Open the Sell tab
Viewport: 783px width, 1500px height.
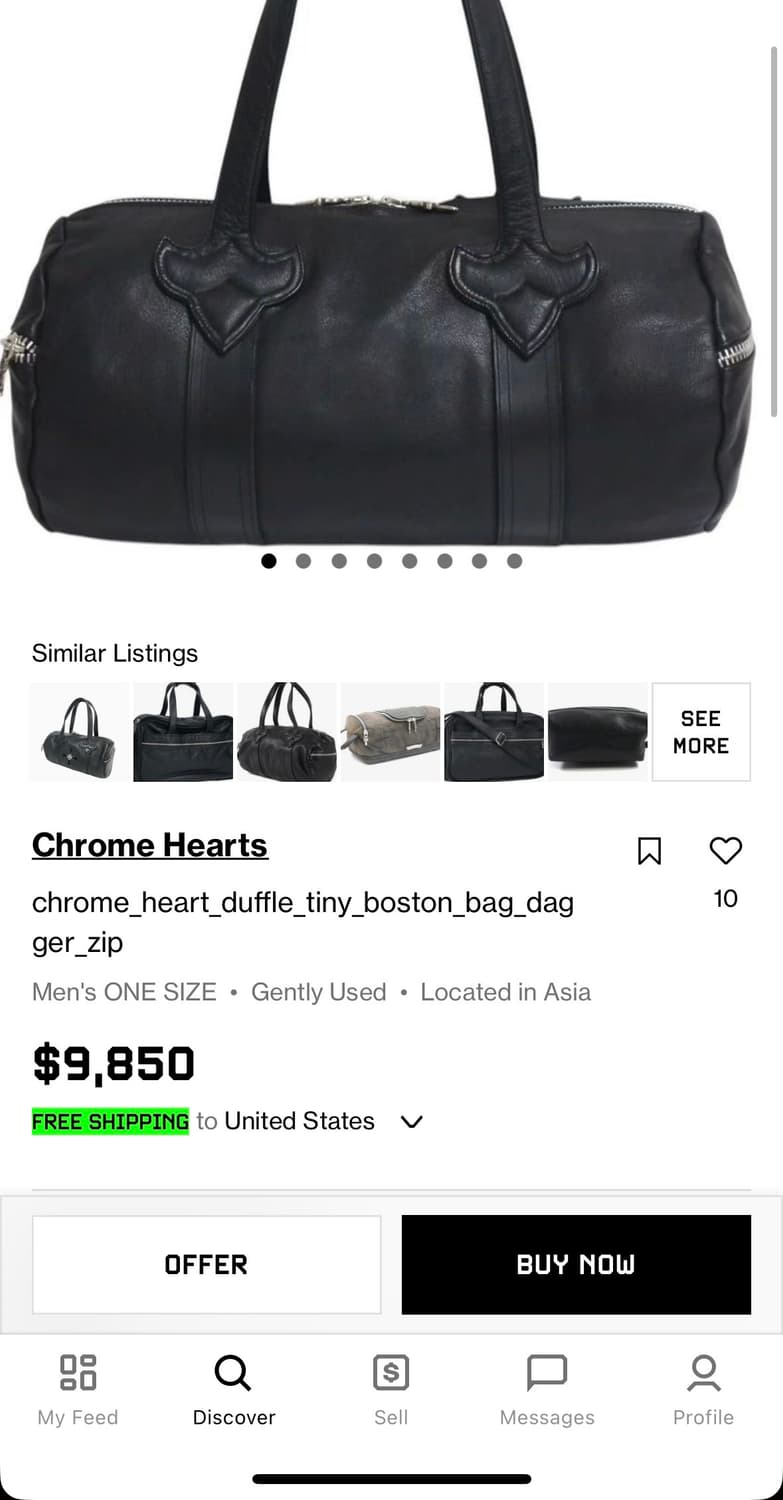coord(391,1389)
